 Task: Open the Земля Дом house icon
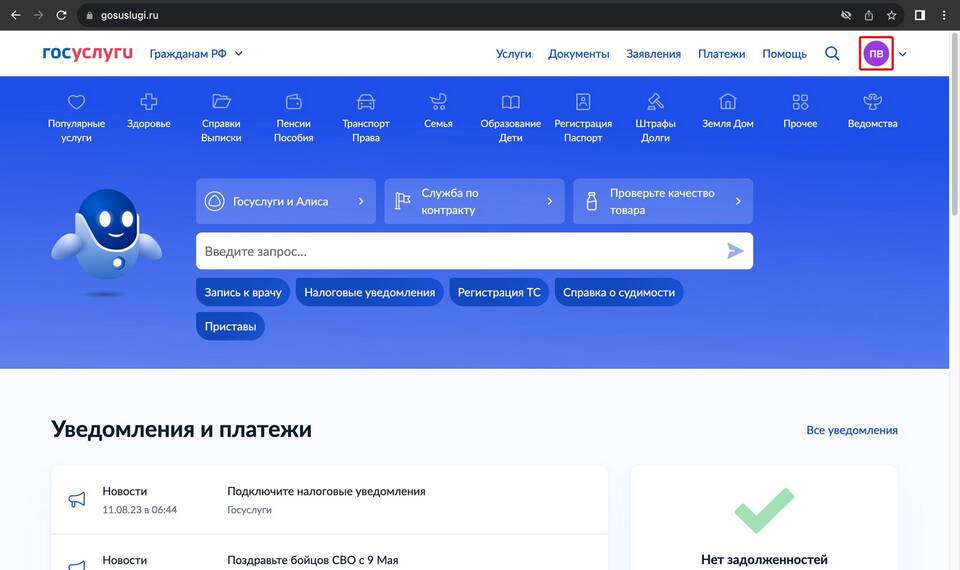point(728,102)
